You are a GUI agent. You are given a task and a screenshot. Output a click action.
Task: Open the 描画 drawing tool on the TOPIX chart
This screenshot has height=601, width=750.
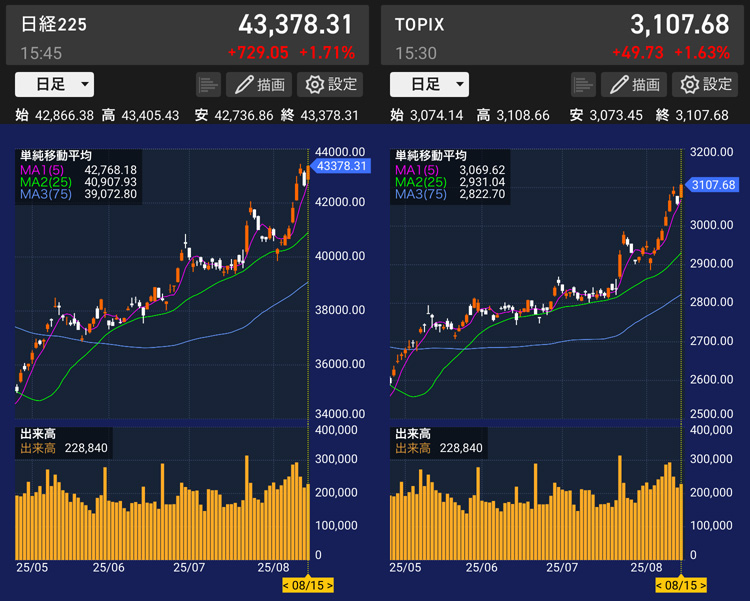634,85
